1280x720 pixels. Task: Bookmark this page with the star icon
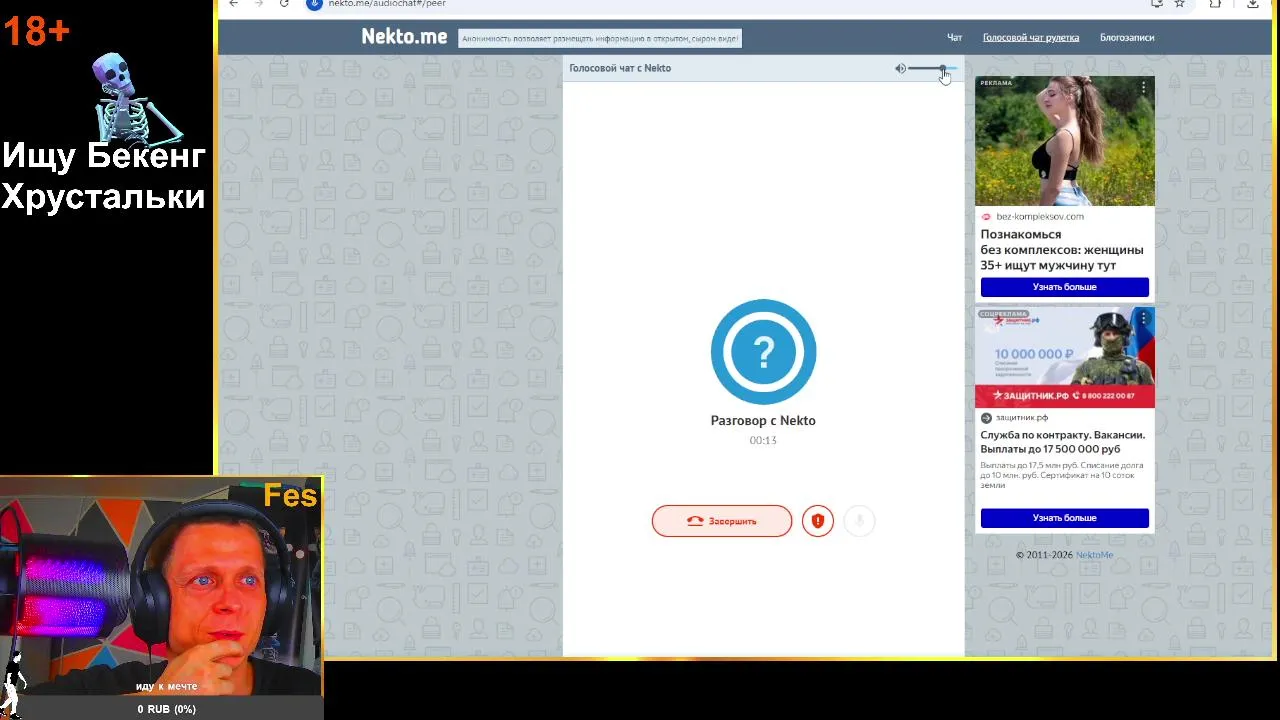[x=1180, y=4]
